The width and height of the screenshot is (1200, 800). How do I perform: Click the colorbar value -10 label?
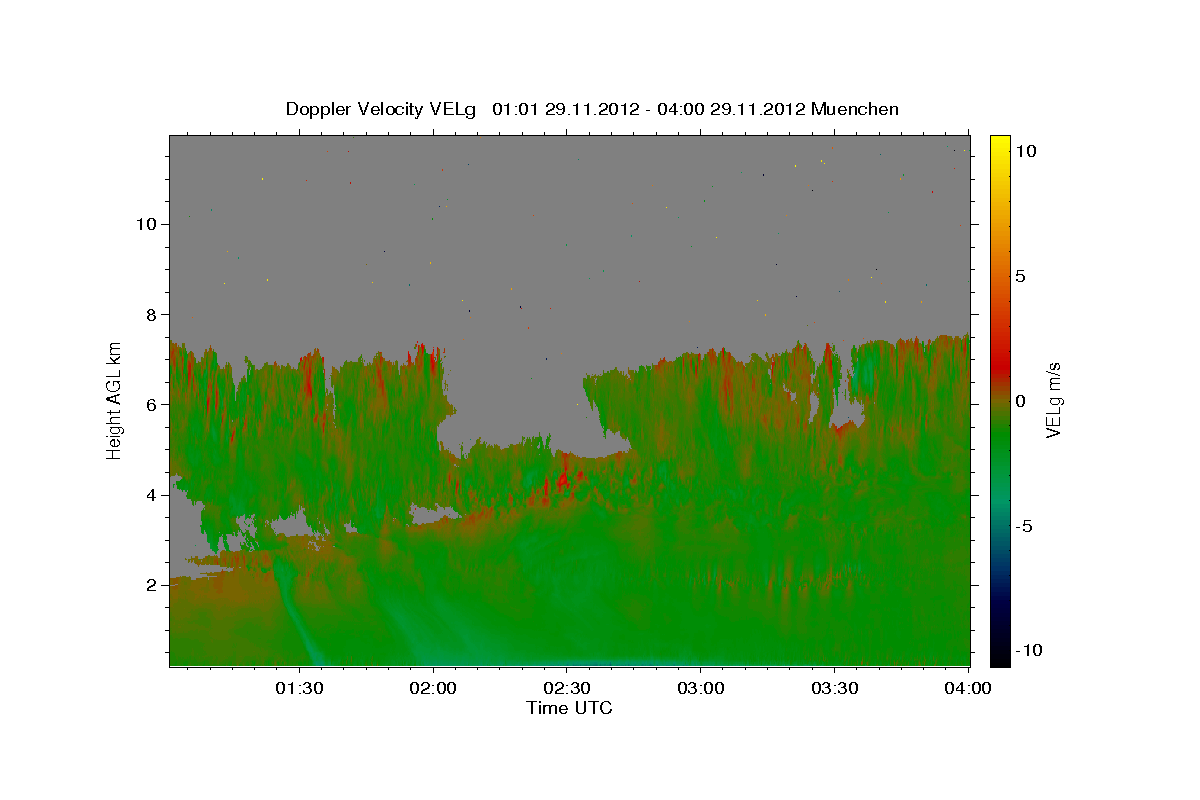click(1028, 651)
